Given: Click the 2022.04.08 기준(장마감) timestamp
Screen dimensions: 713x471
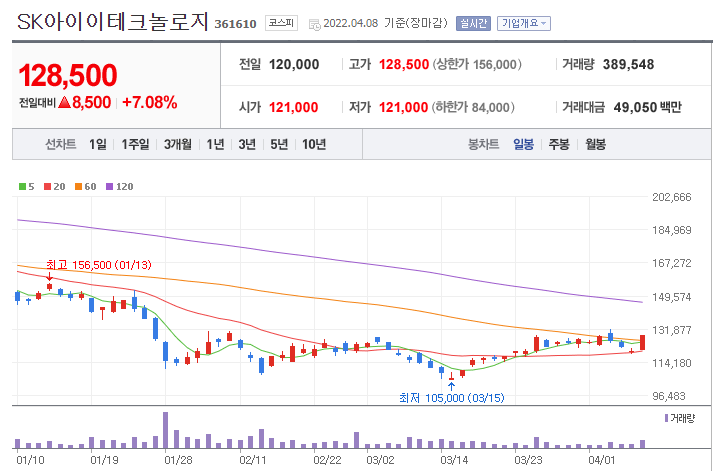Looking at the screenshot, I should (x=385, y=23).
